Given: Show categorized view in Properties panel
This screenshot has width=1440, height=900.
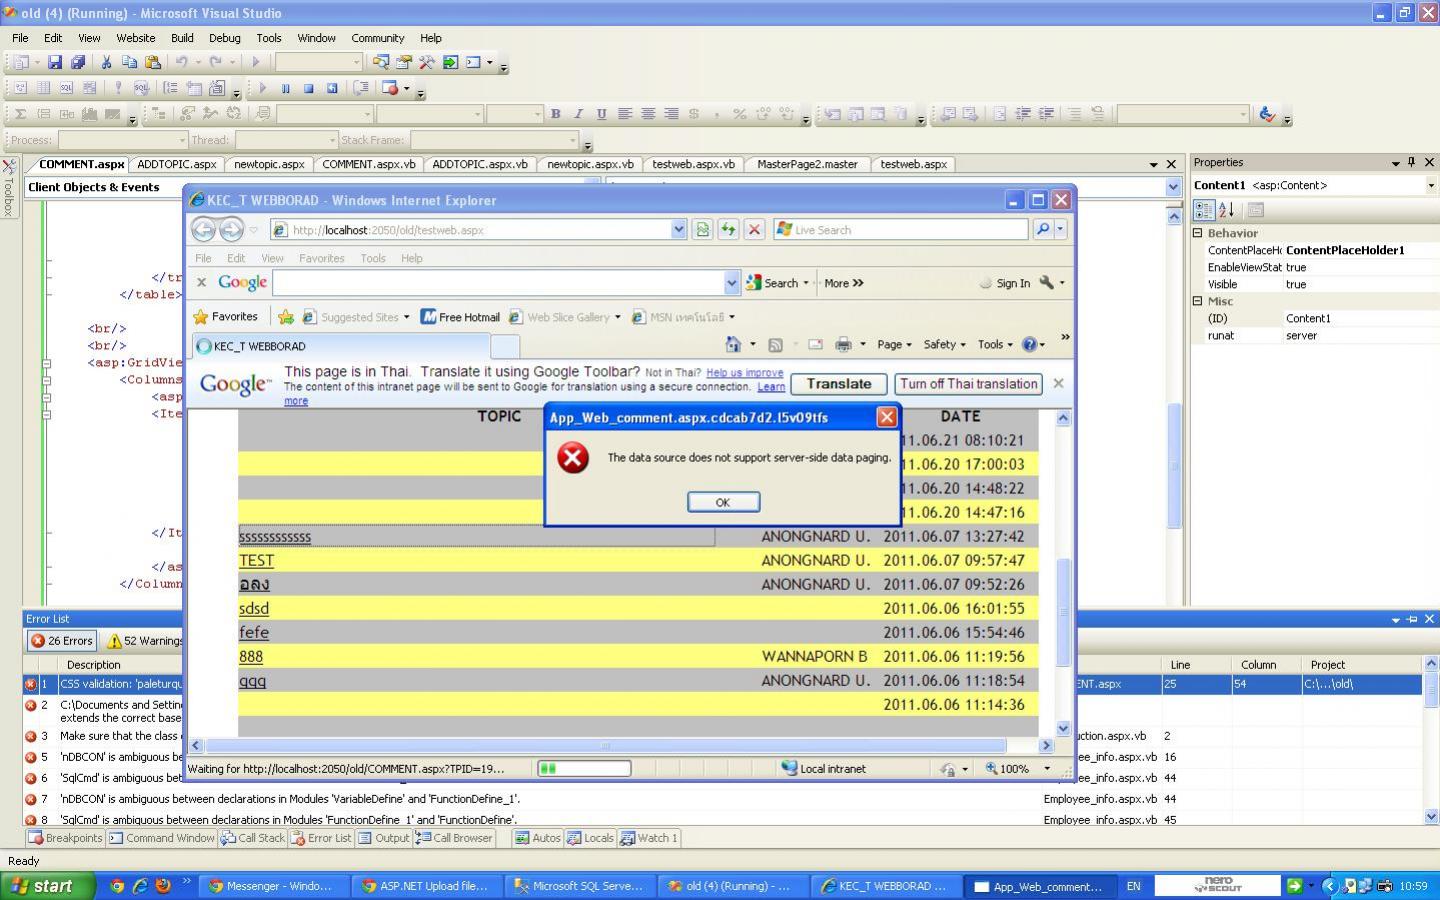Looking at the screenshot, I should [1203, 210].
